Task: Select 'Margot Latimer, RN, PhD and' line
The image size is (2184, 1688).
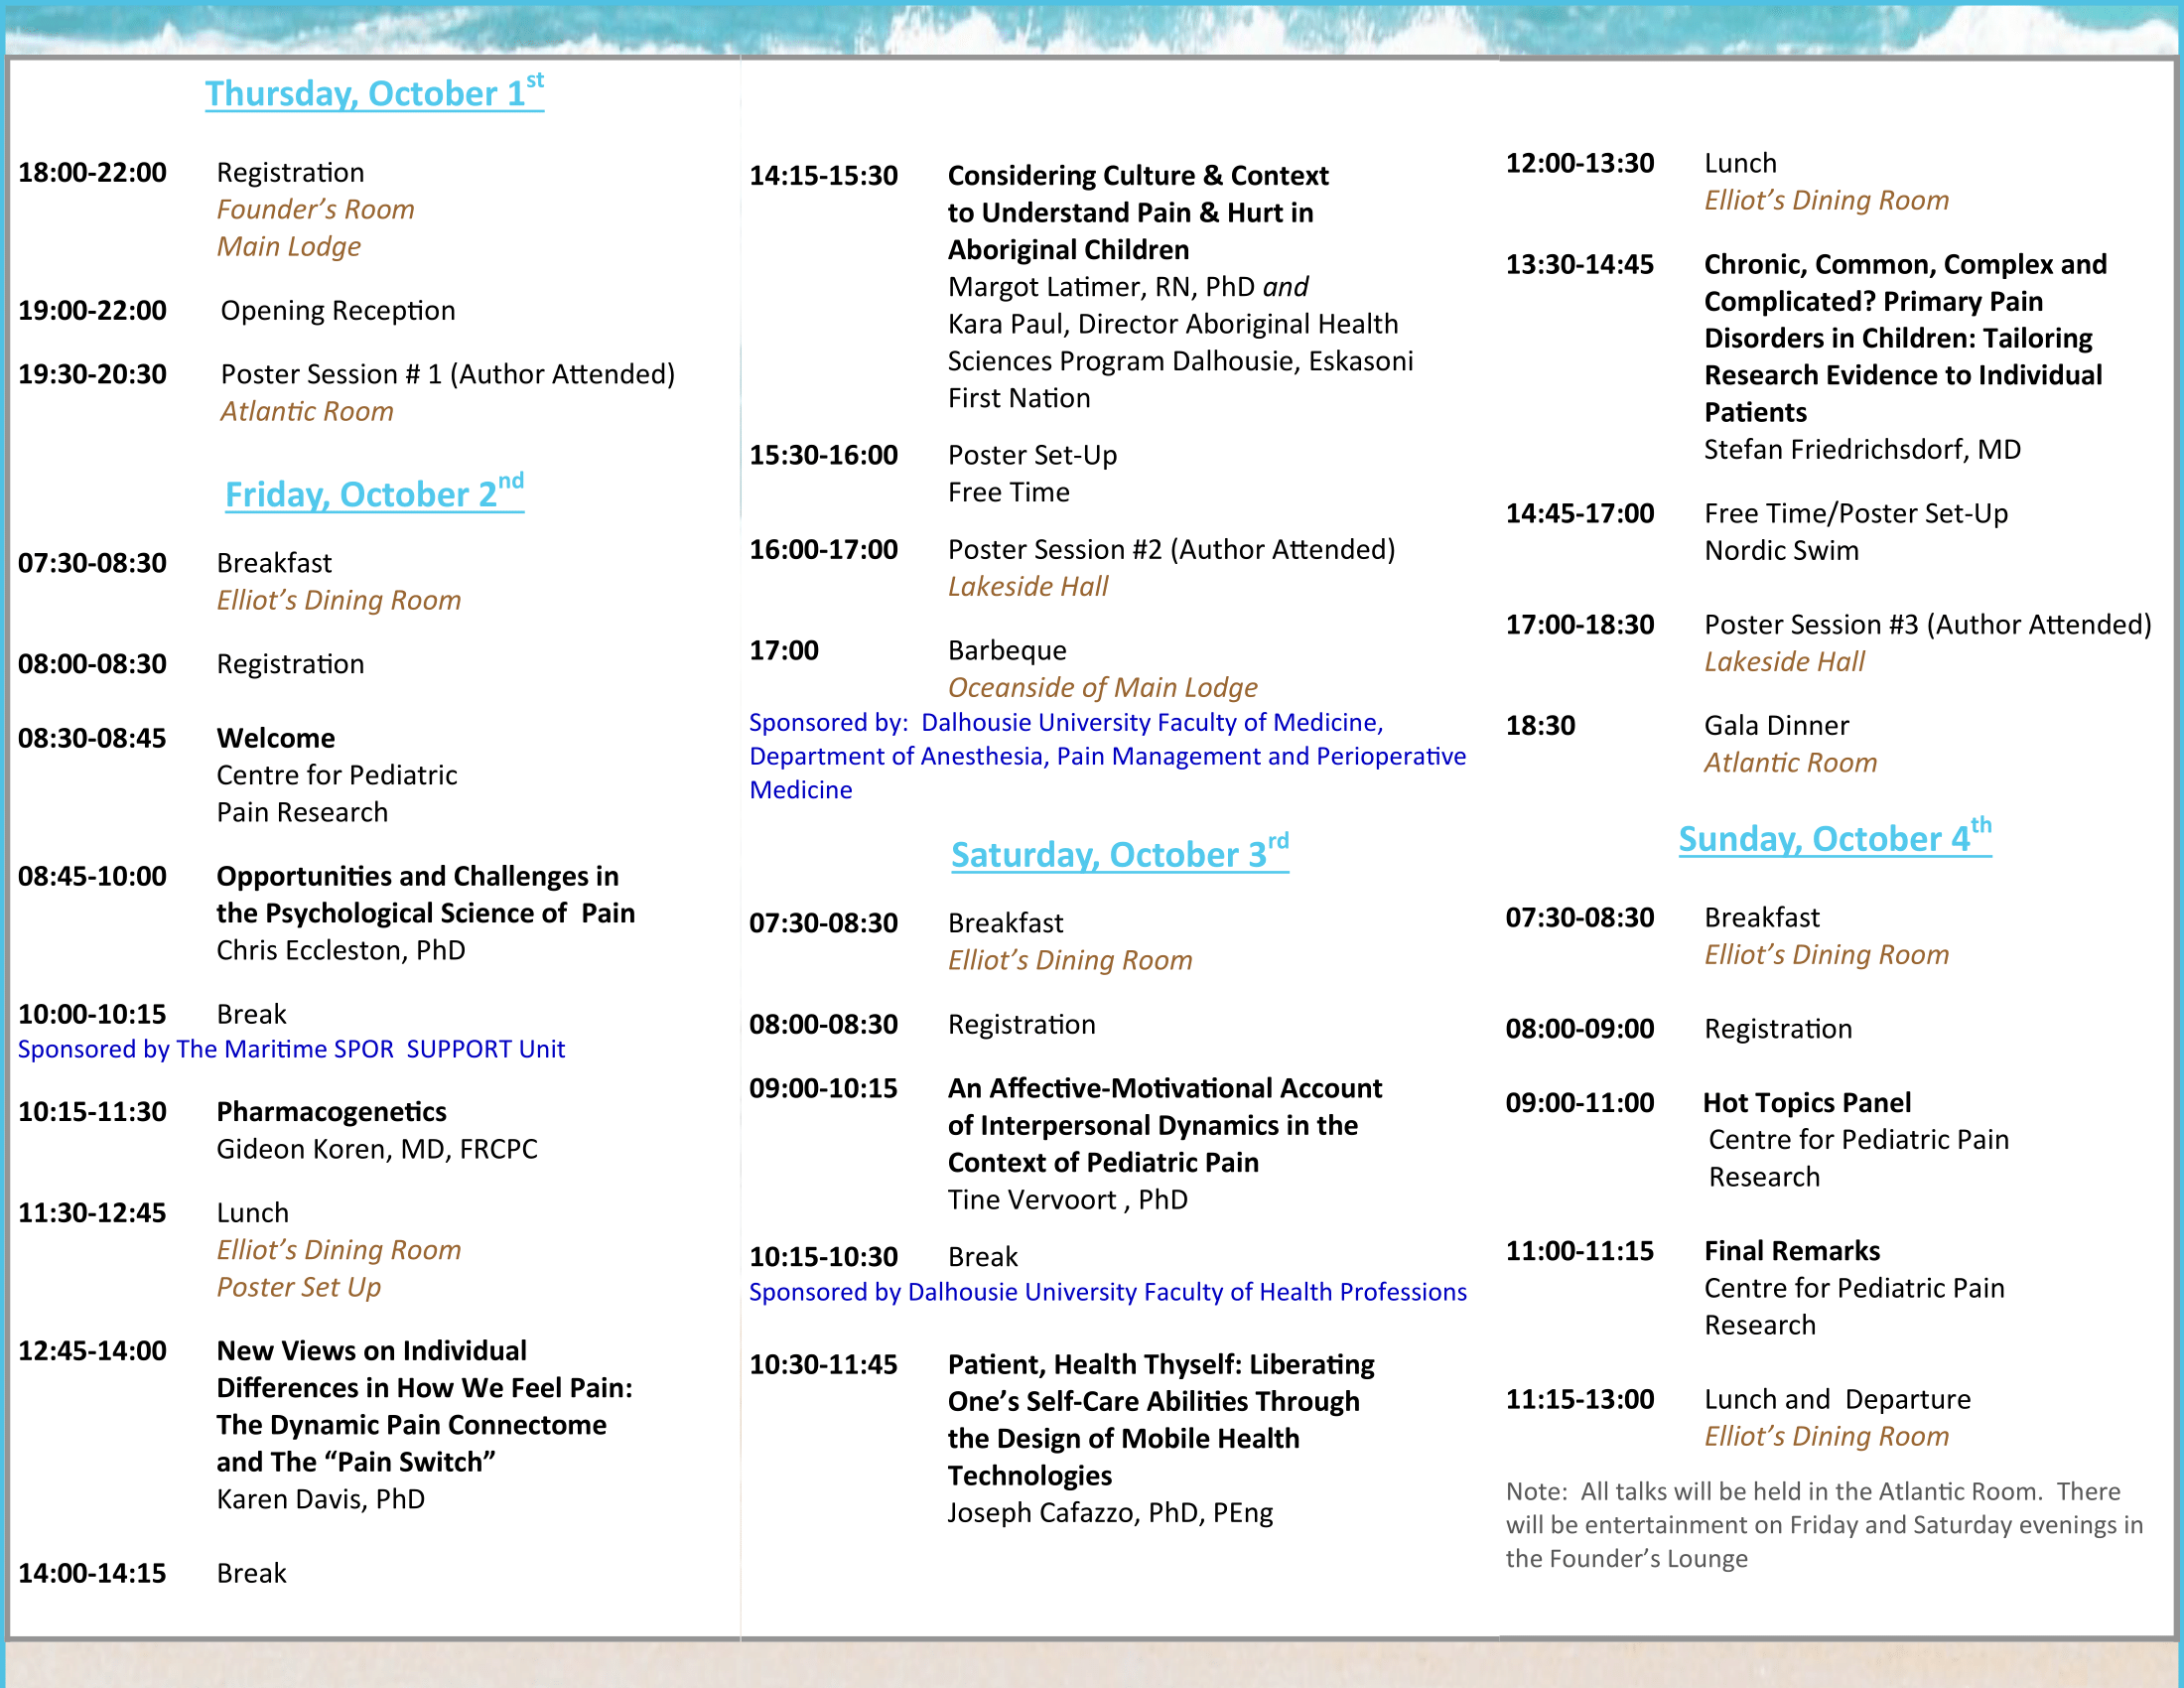Action: (1128, 287)
